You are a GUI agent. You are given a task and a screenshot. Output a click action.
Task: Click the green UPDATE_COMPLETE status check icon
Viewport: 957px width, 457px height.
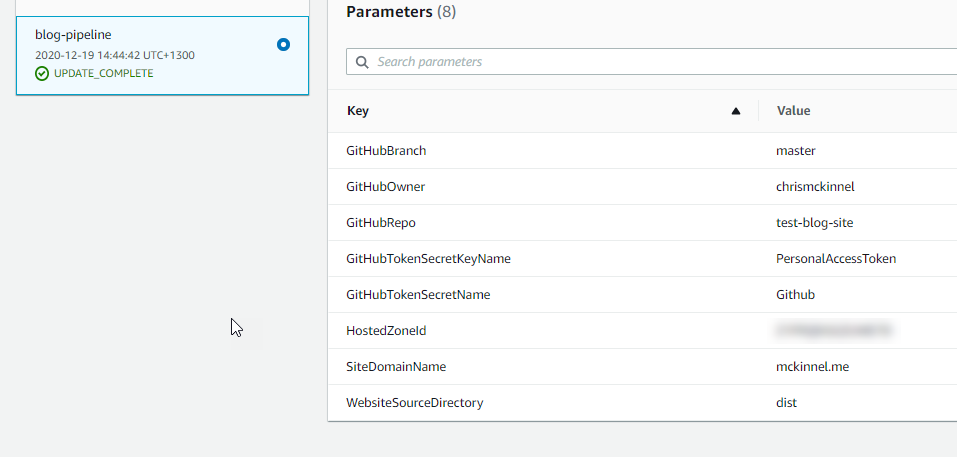(x=42, y=73)
